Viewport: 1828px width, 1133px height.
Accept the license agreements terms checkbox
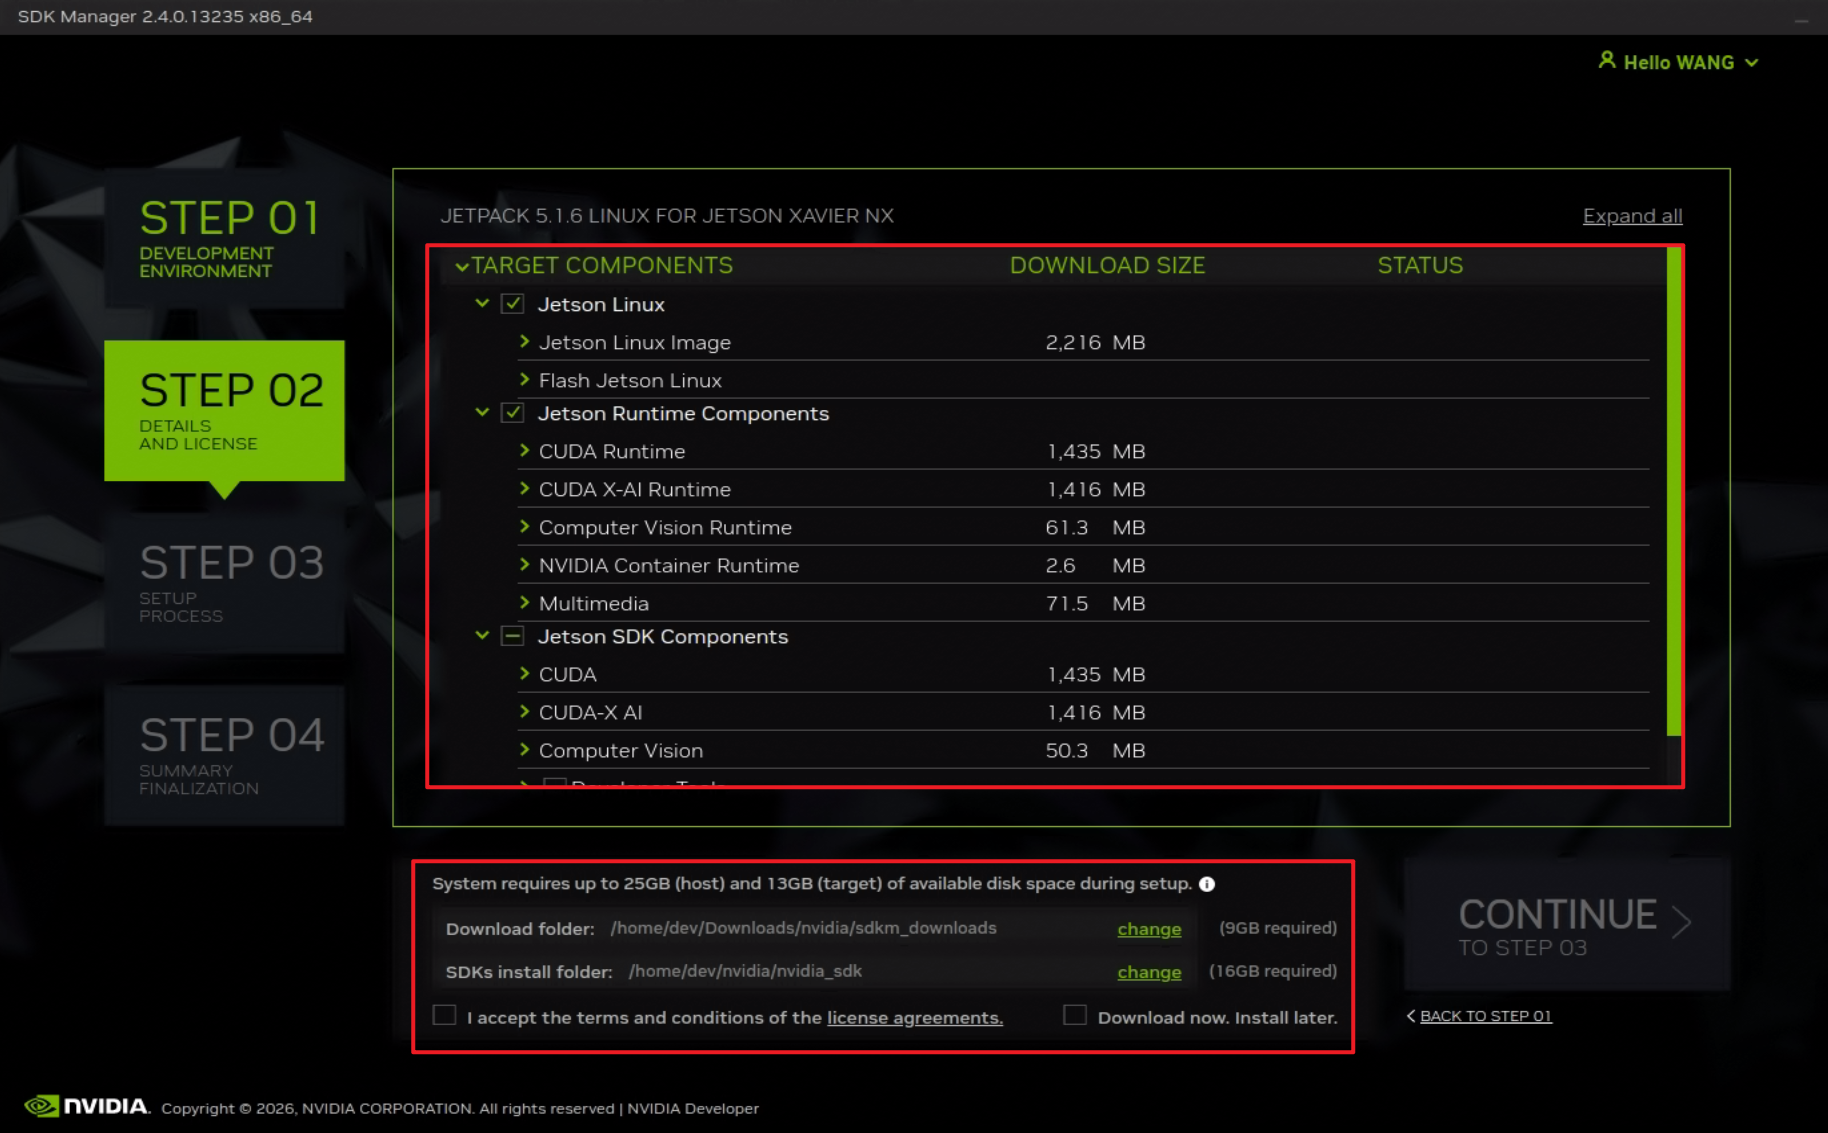(x=444, y=1015)
